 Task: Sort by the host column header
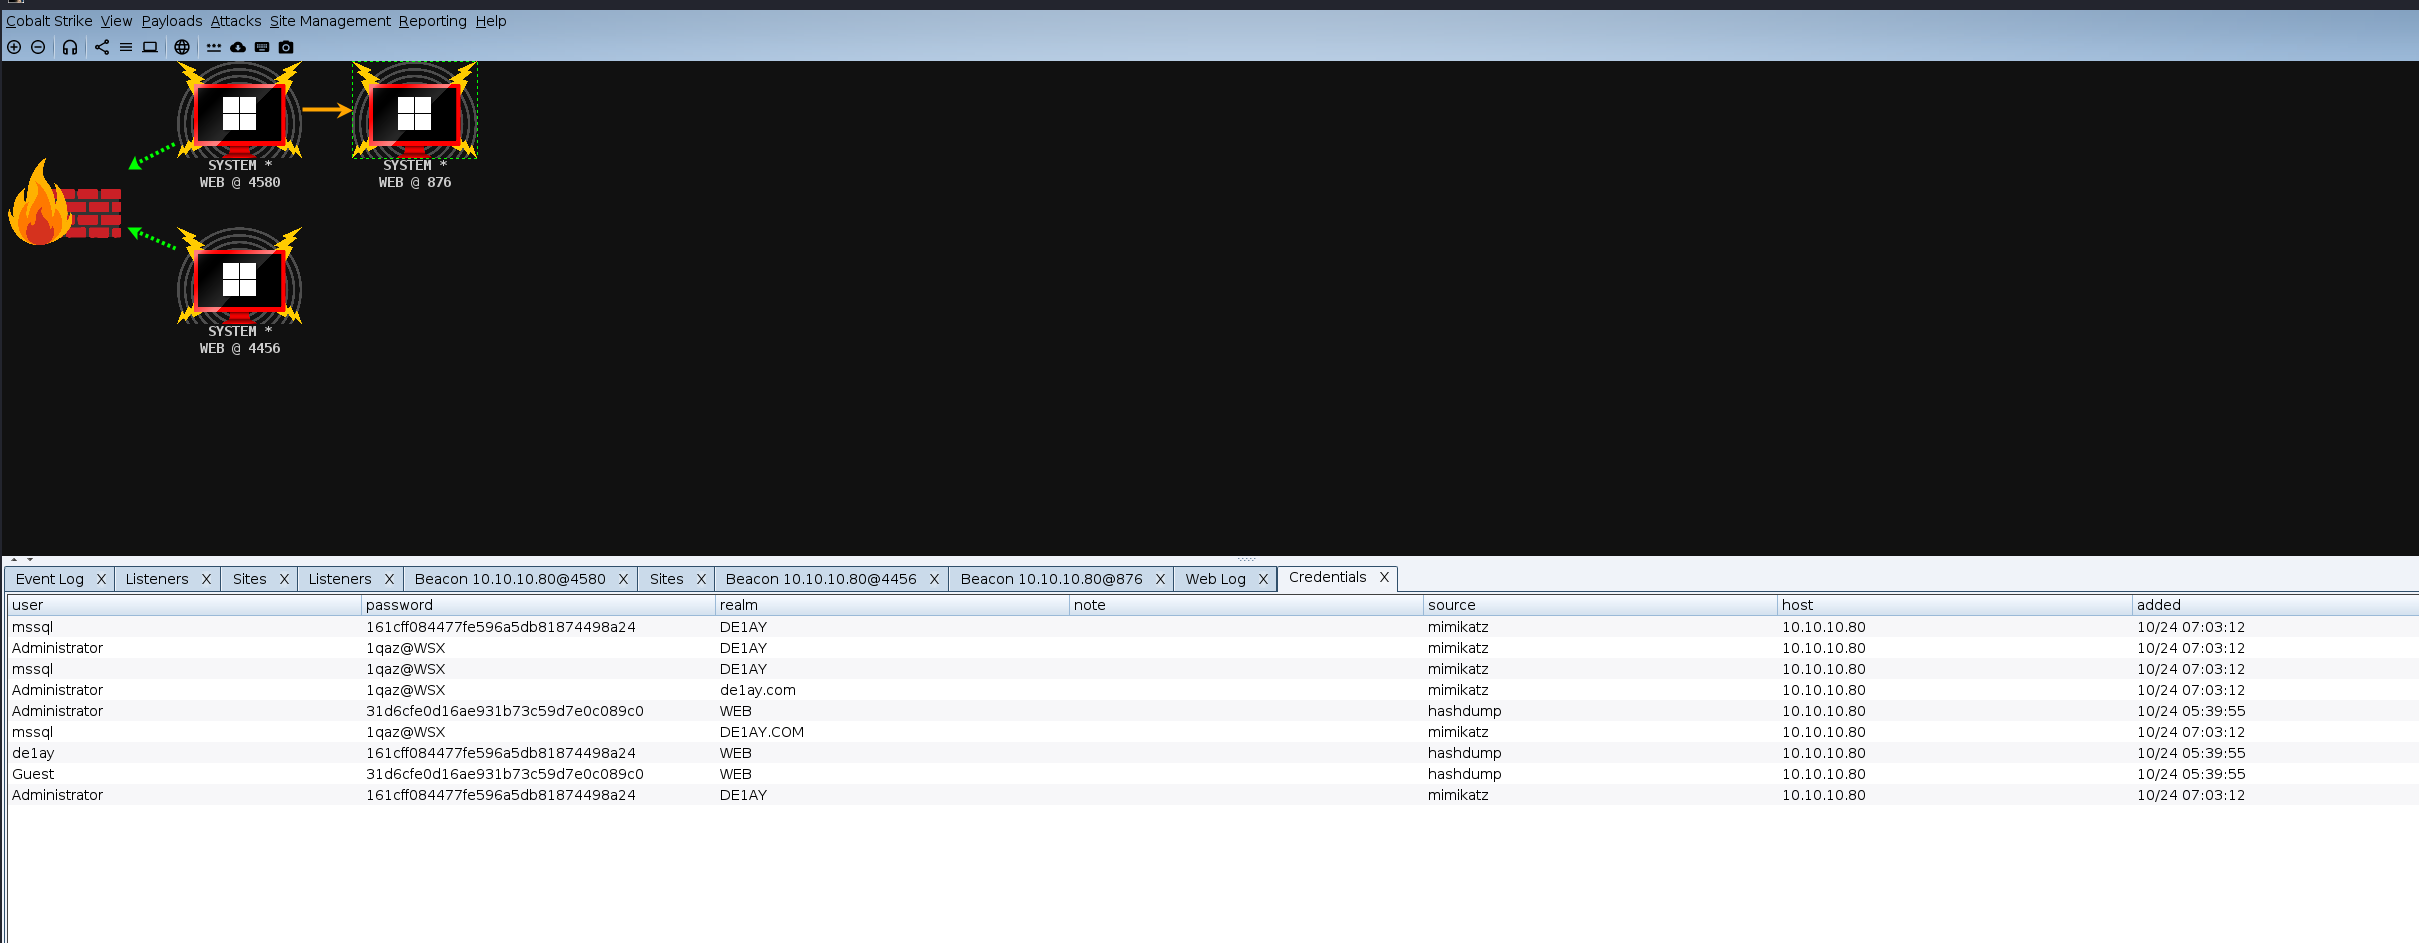click(1955, 605)
